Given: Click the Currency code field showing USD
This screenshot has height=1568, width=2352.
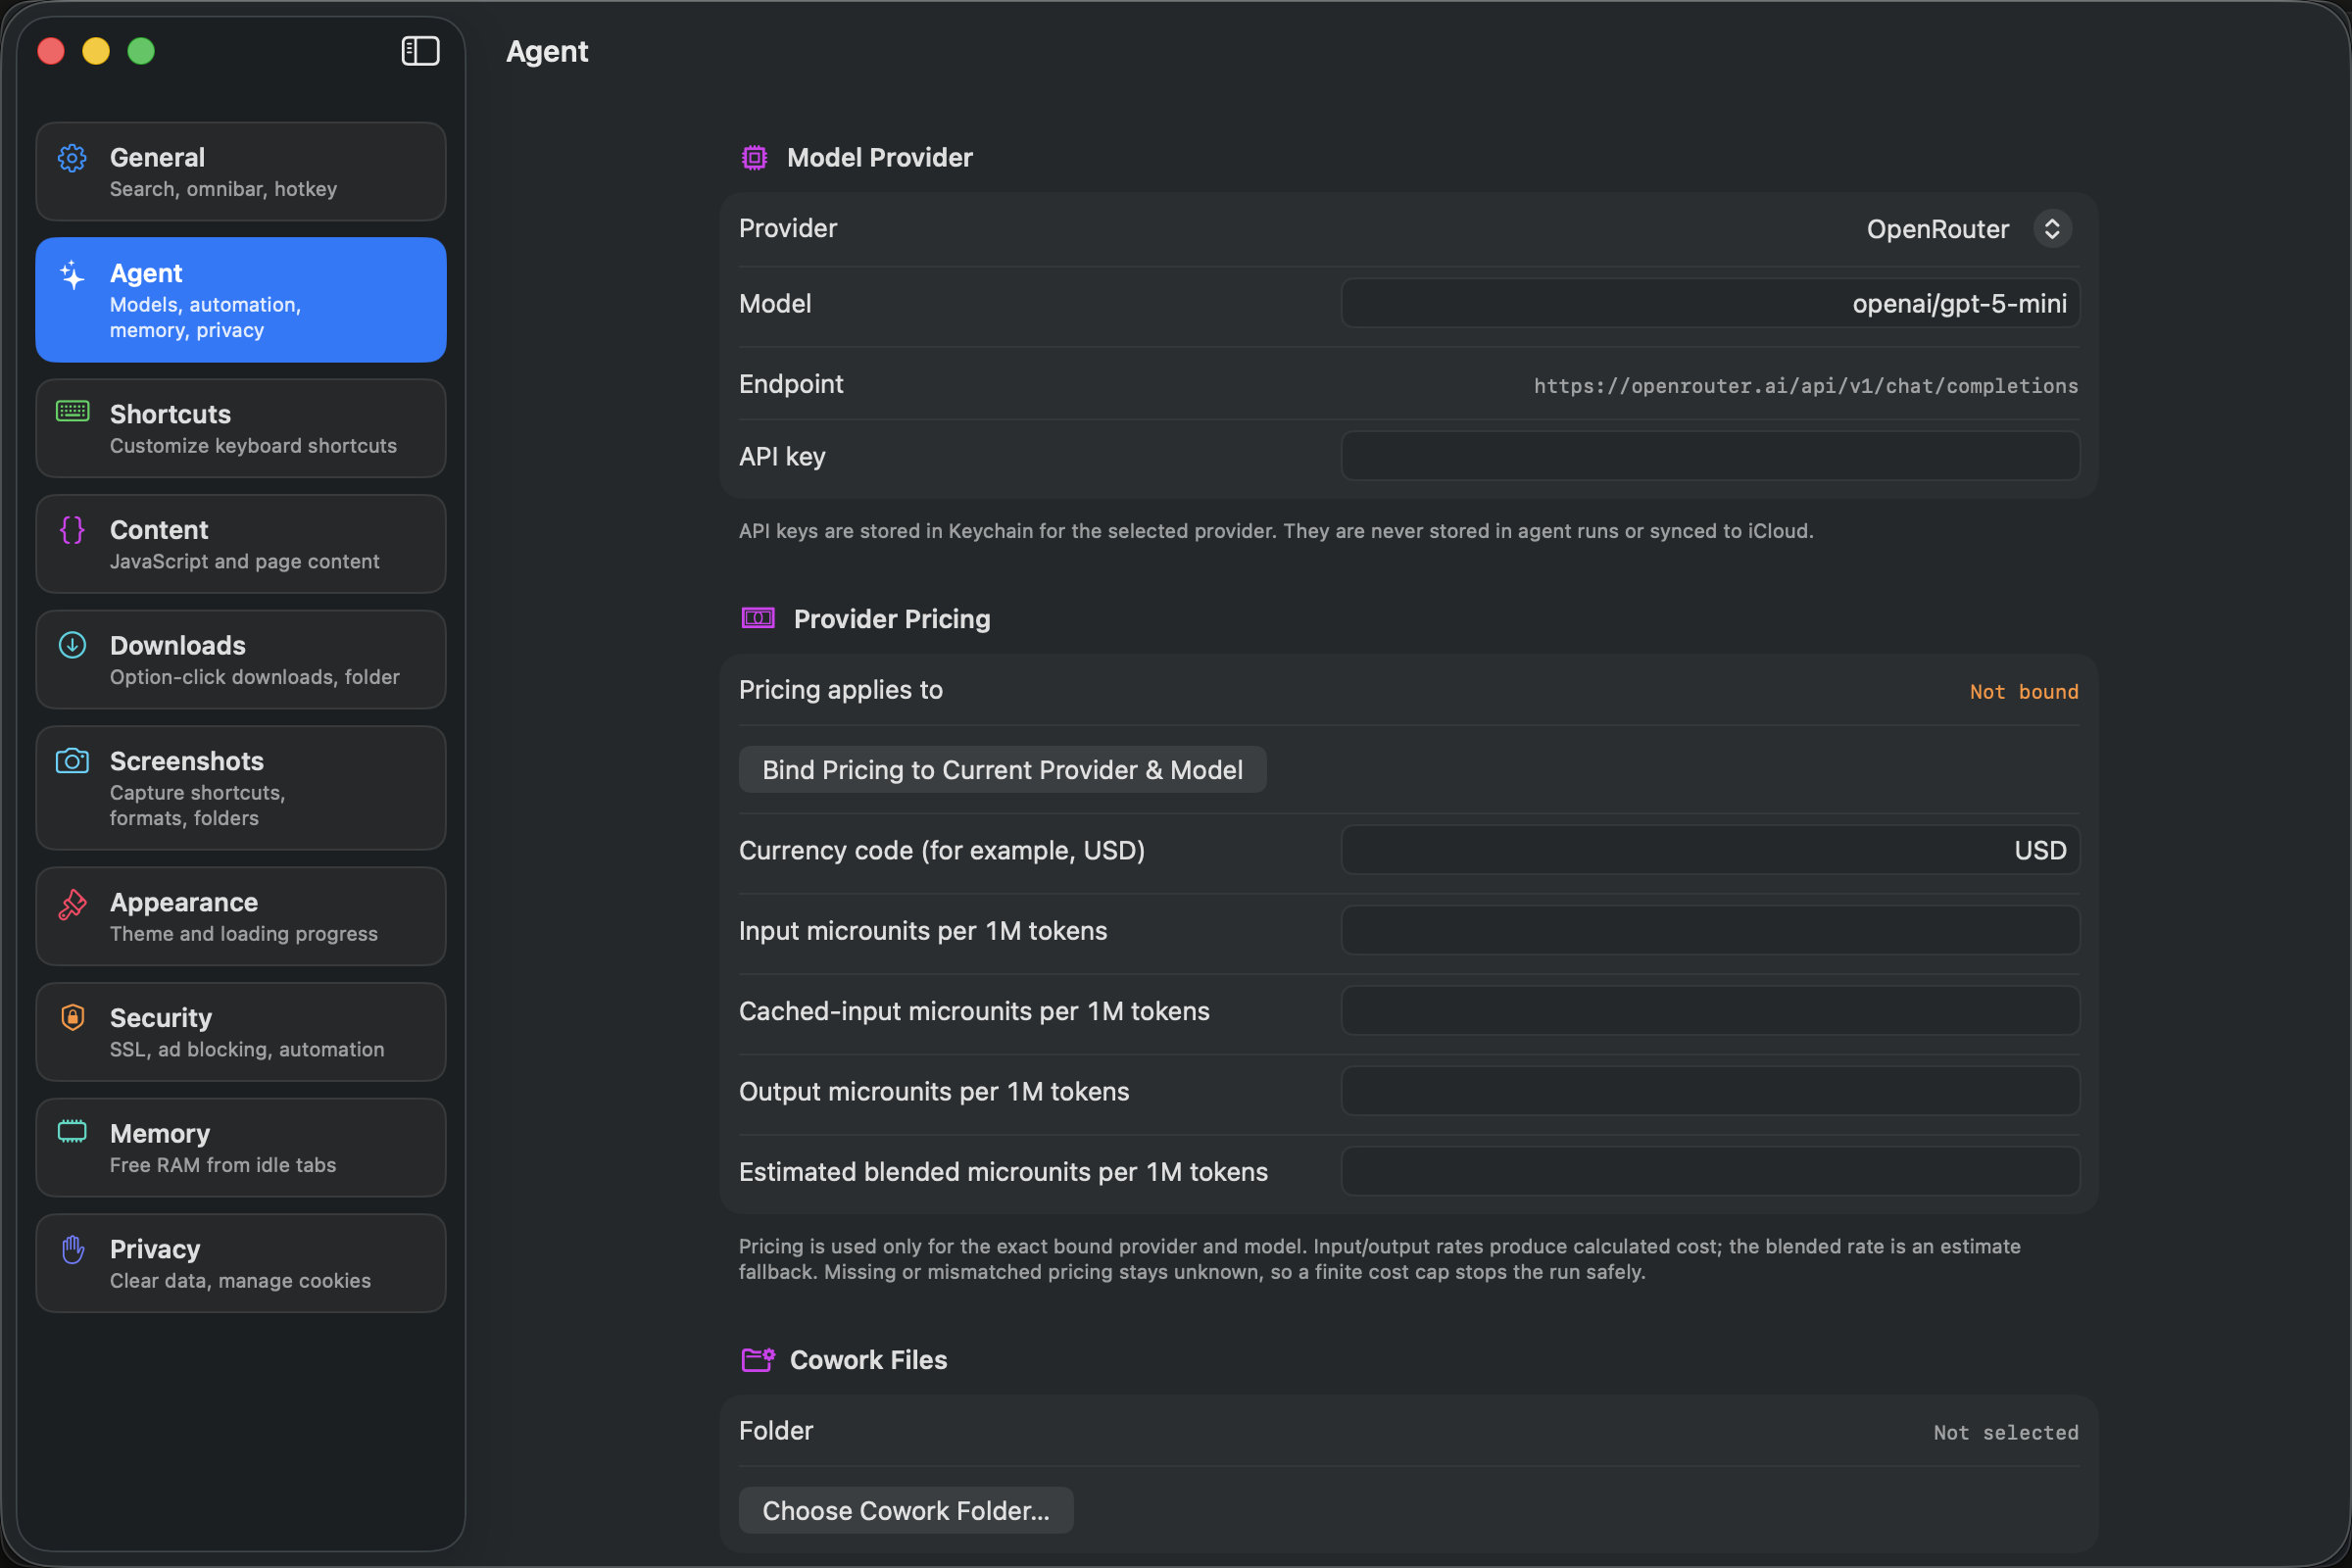Looking at the screenshot, I should [1710, 850].
